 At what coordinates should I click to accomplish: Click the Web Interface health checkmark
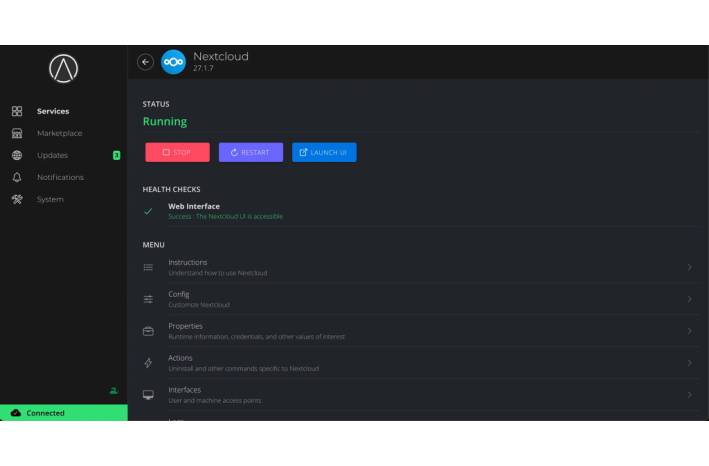coord(148,211)
